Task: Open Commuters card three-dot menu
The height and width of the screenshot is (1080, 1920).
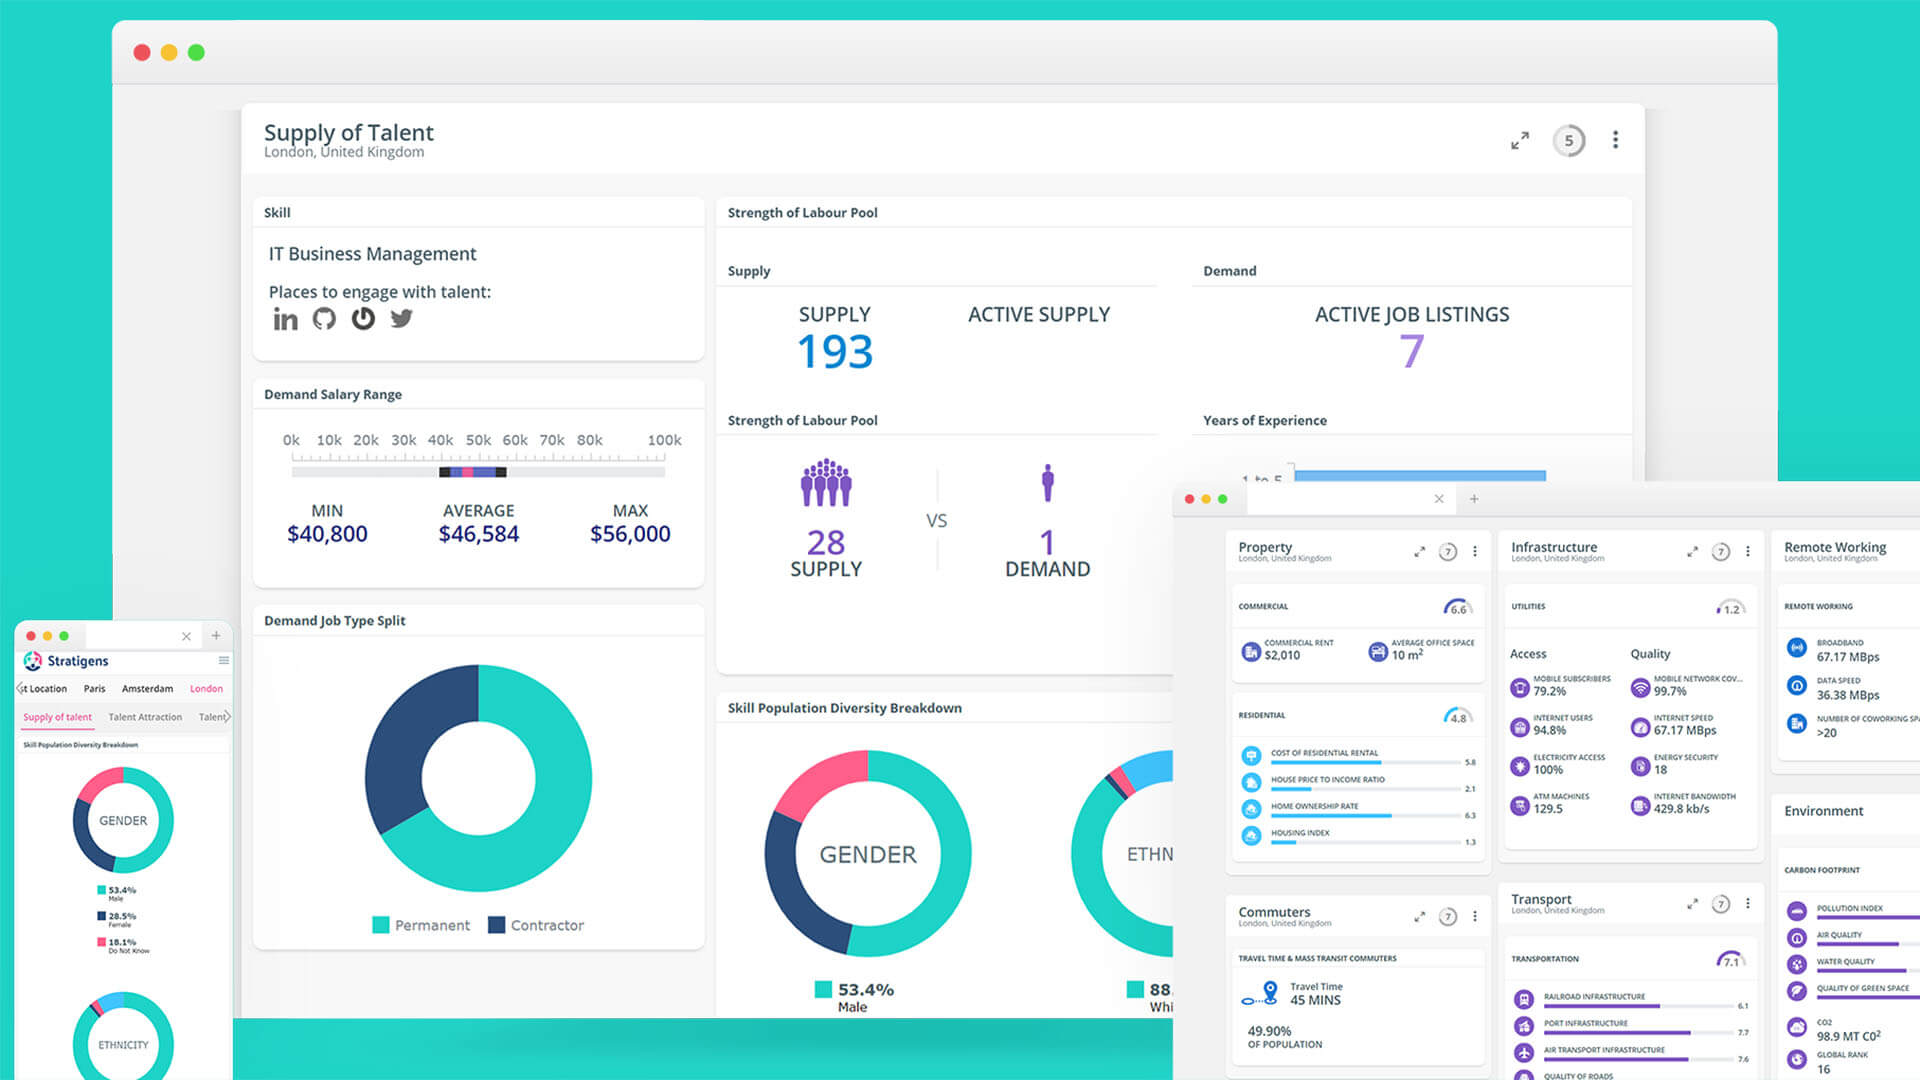Action: (x=1475, y=917)
